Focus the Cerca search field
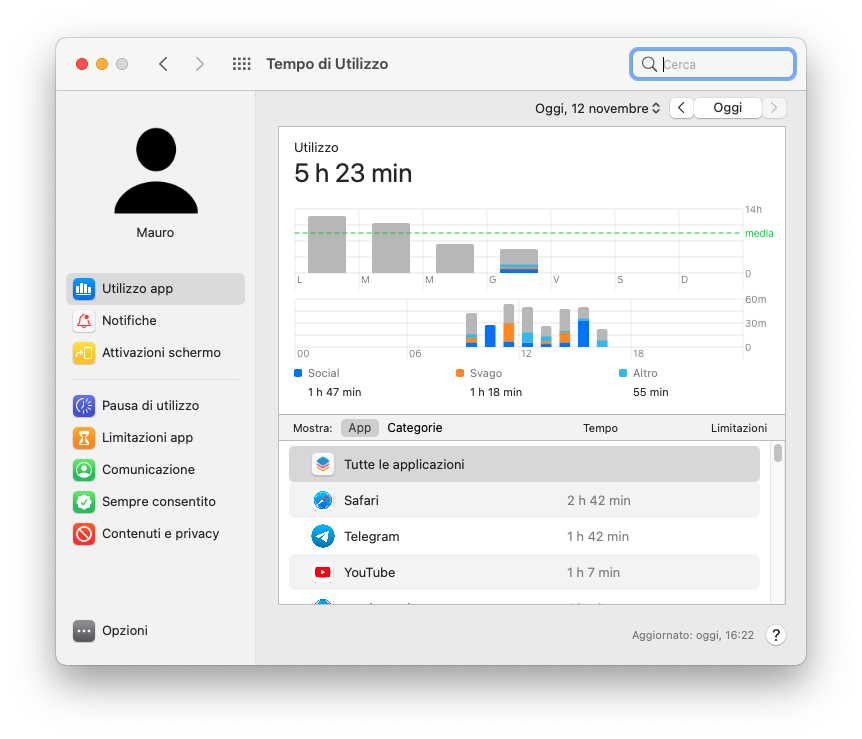Viewport: 862px width, 739px height. [x=713, y=64]
